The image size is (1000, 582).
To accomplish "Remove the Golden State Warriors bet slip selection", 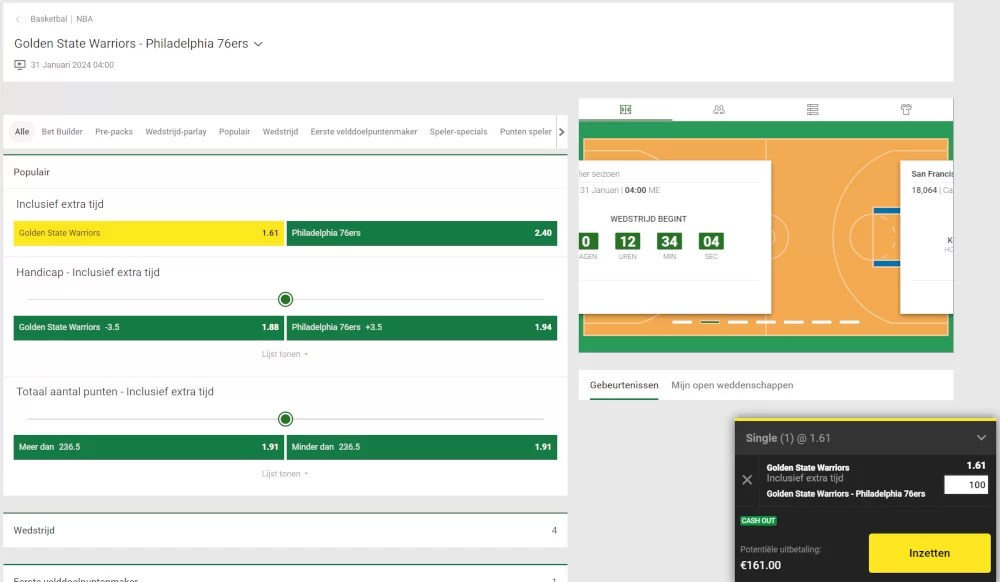I will pyautogui.click(x=747, y=480).
